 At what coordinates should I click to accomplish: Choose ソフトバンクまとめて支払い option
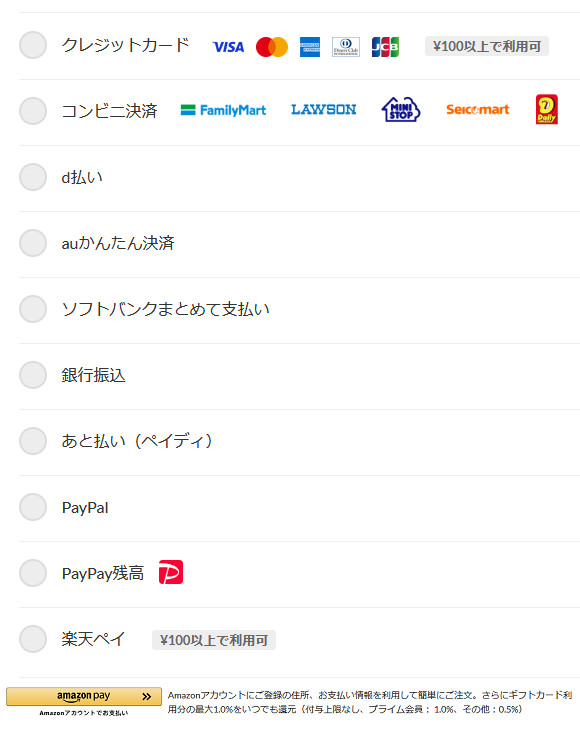click(x=33, y=309)
